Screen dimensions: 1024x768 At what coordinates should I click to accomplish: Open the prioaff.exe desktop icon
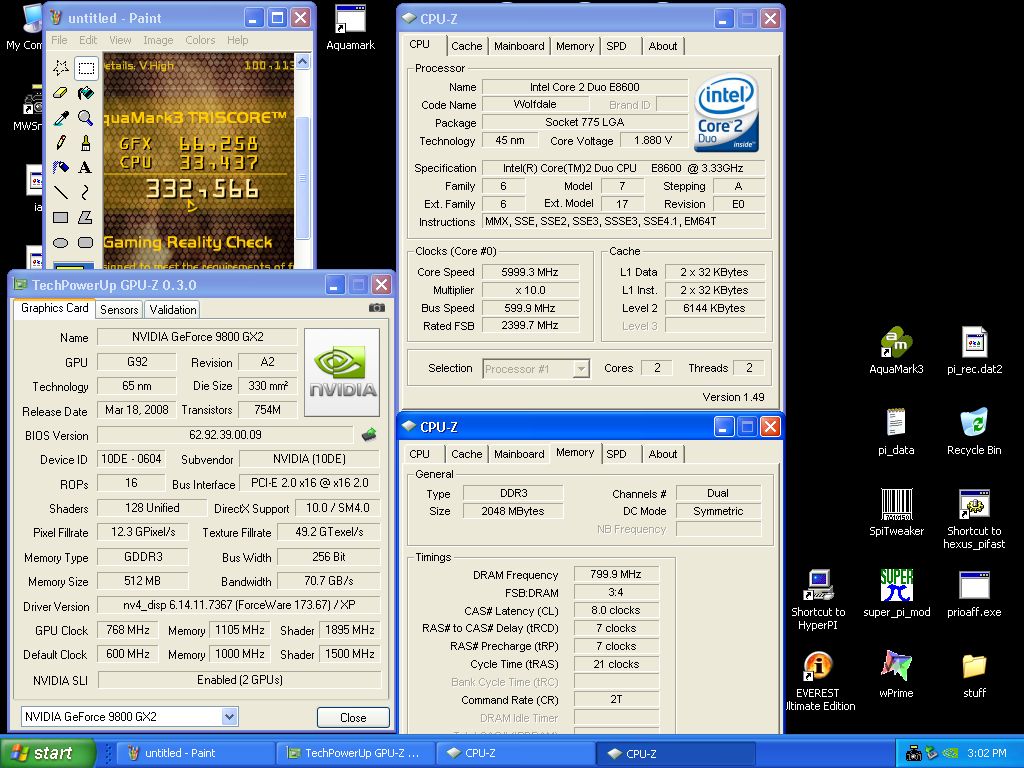point(974,594)
